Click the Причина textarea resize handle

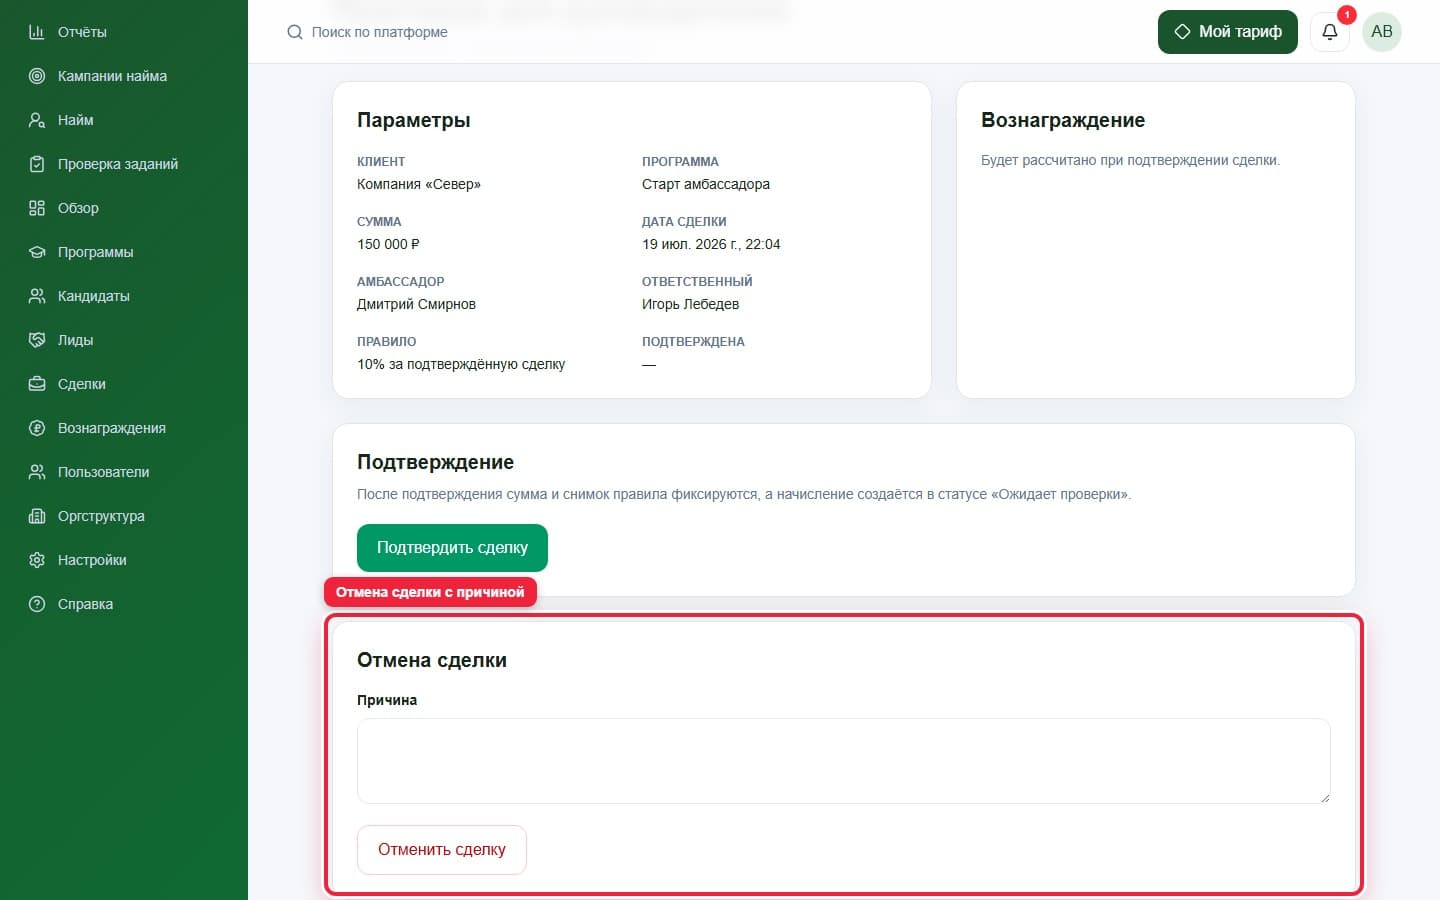pyautogui.click(x=1324, y=797)
